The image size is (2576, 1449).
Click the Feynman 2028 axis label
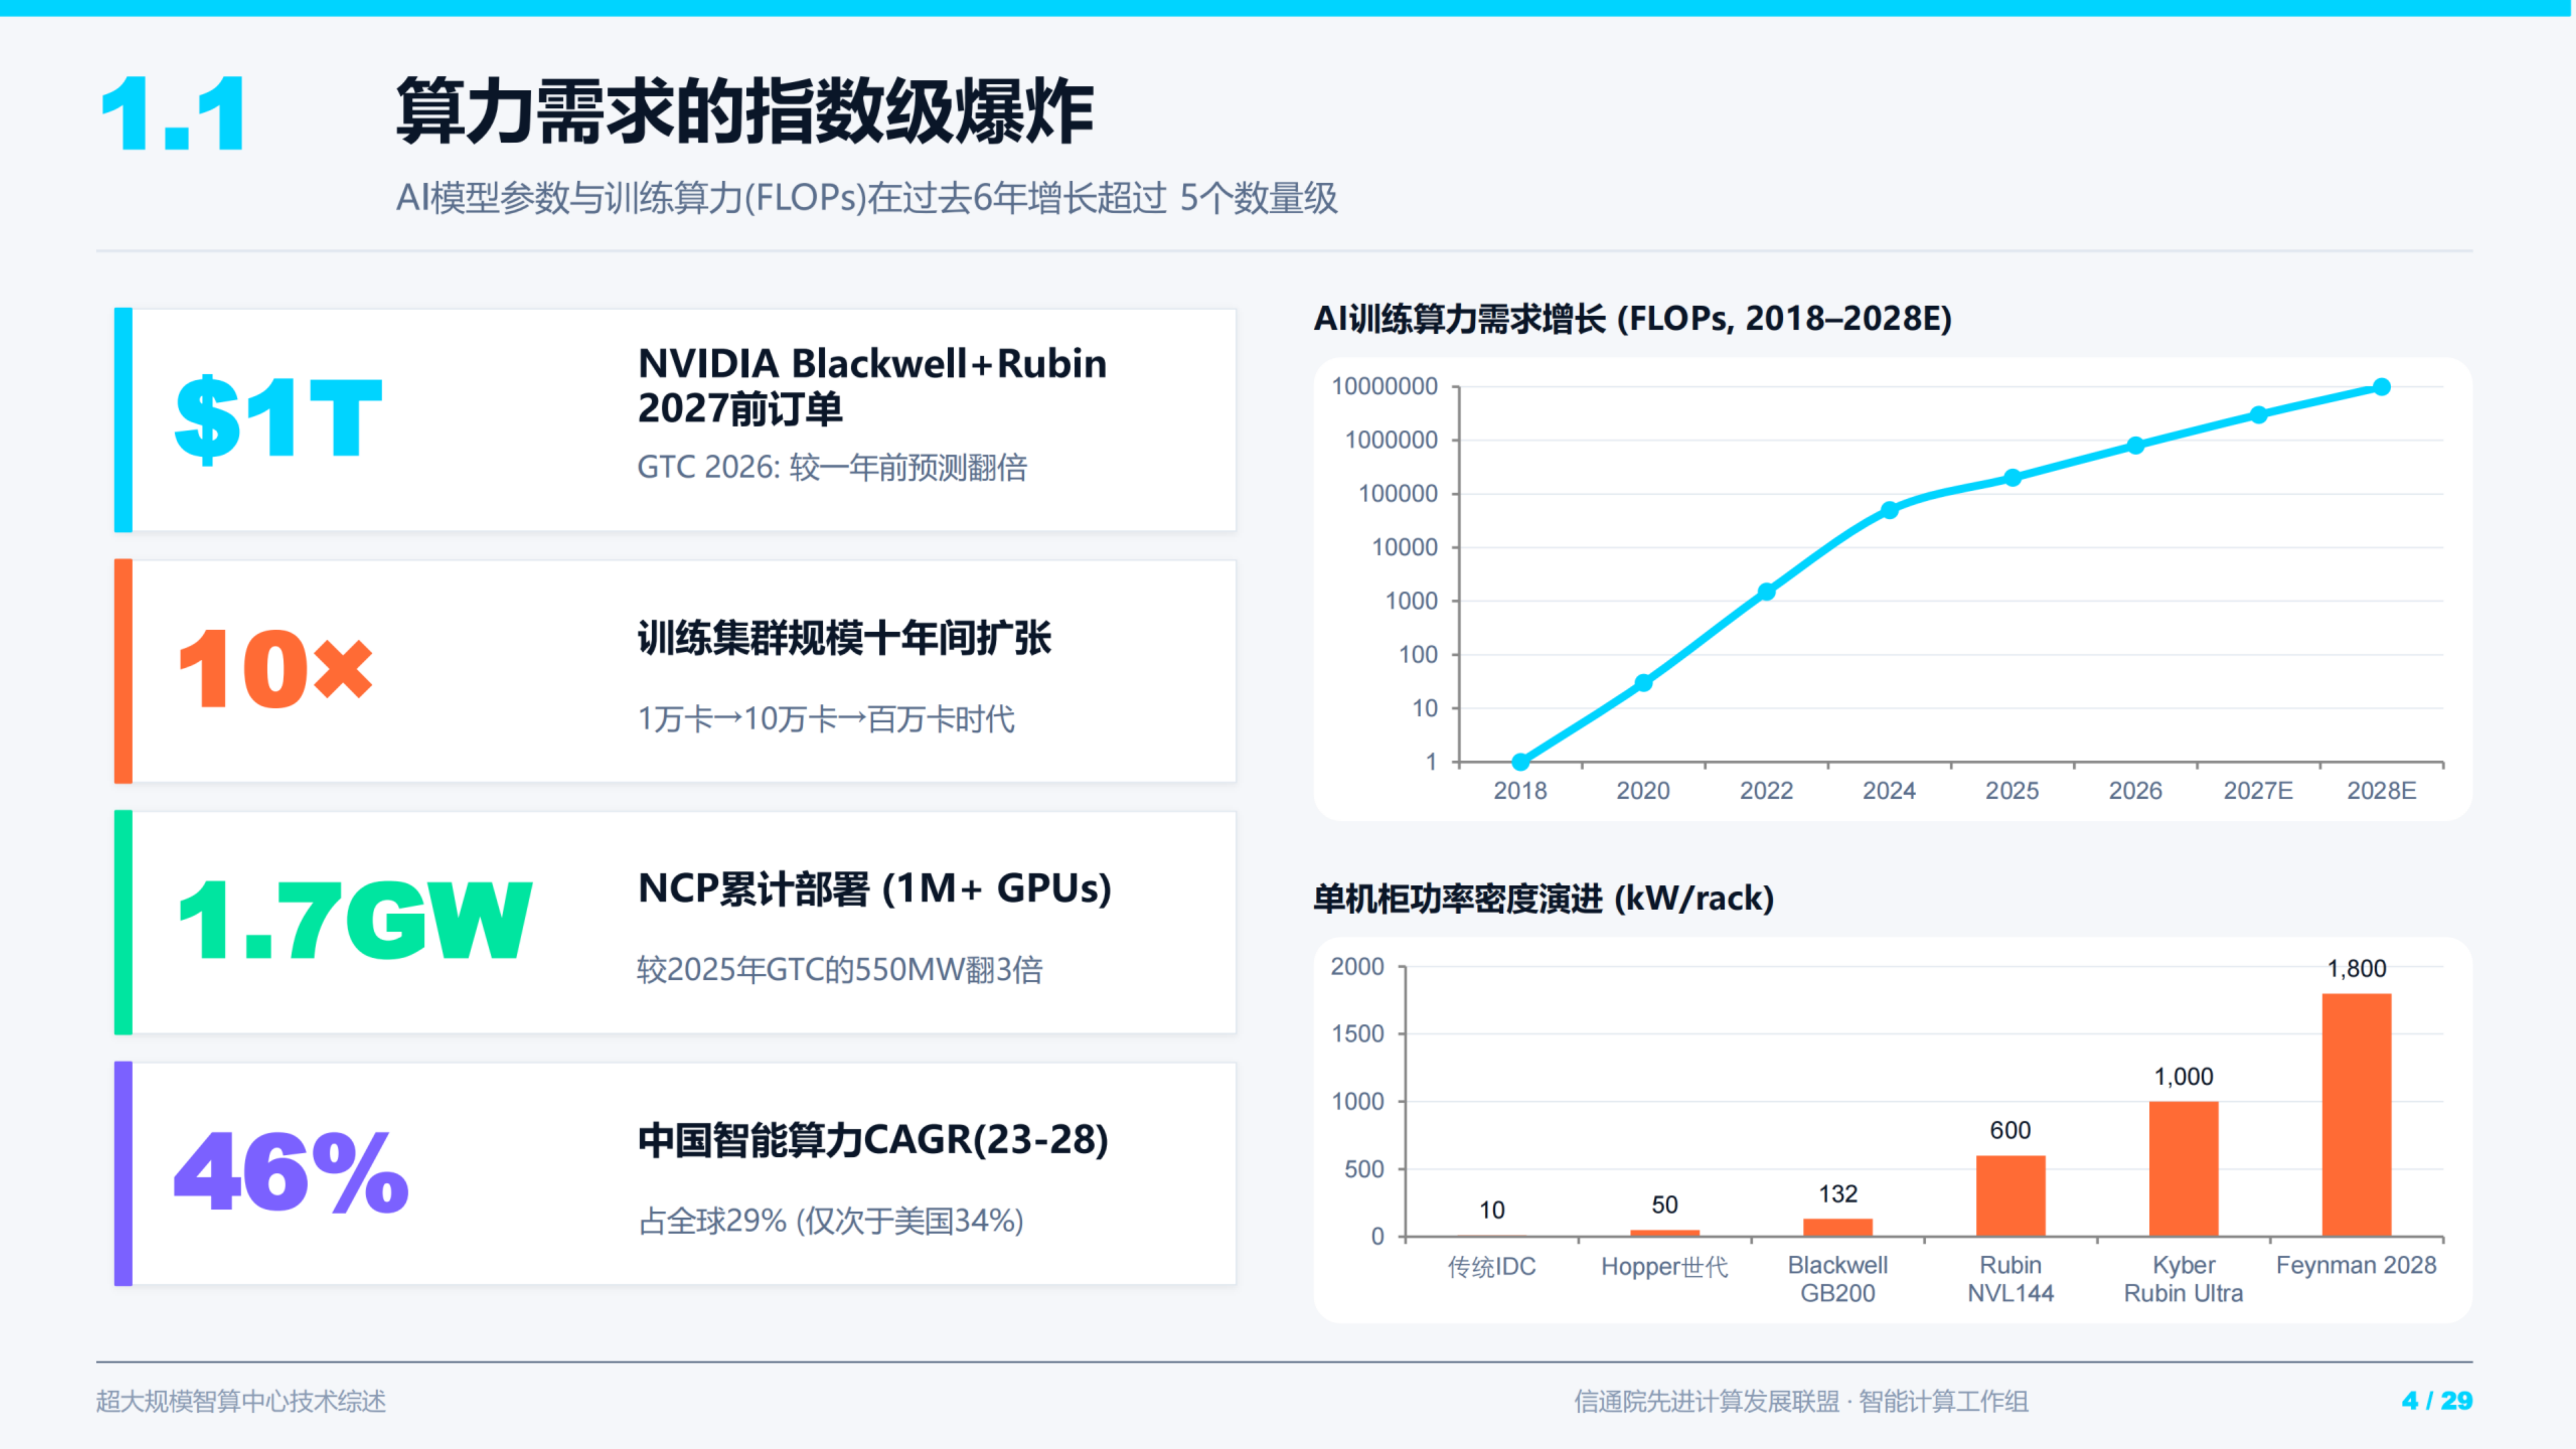tap(2357, 1265)
